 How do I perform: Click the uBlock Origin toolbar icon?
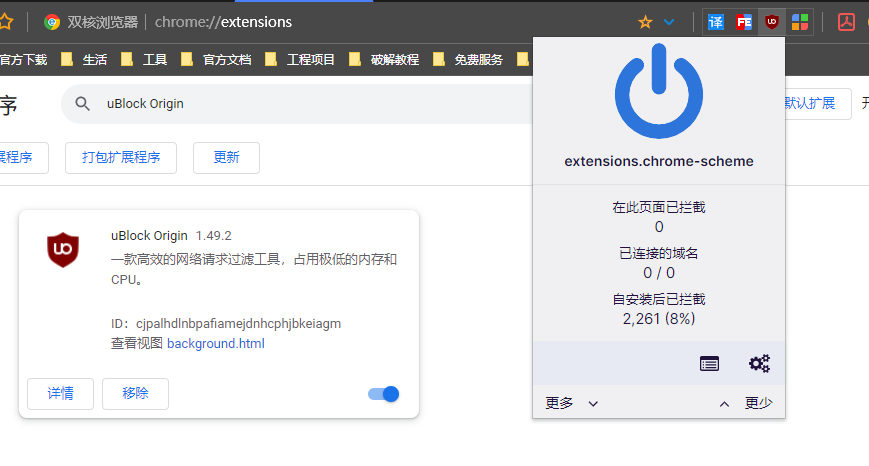(x=771, y=22)
